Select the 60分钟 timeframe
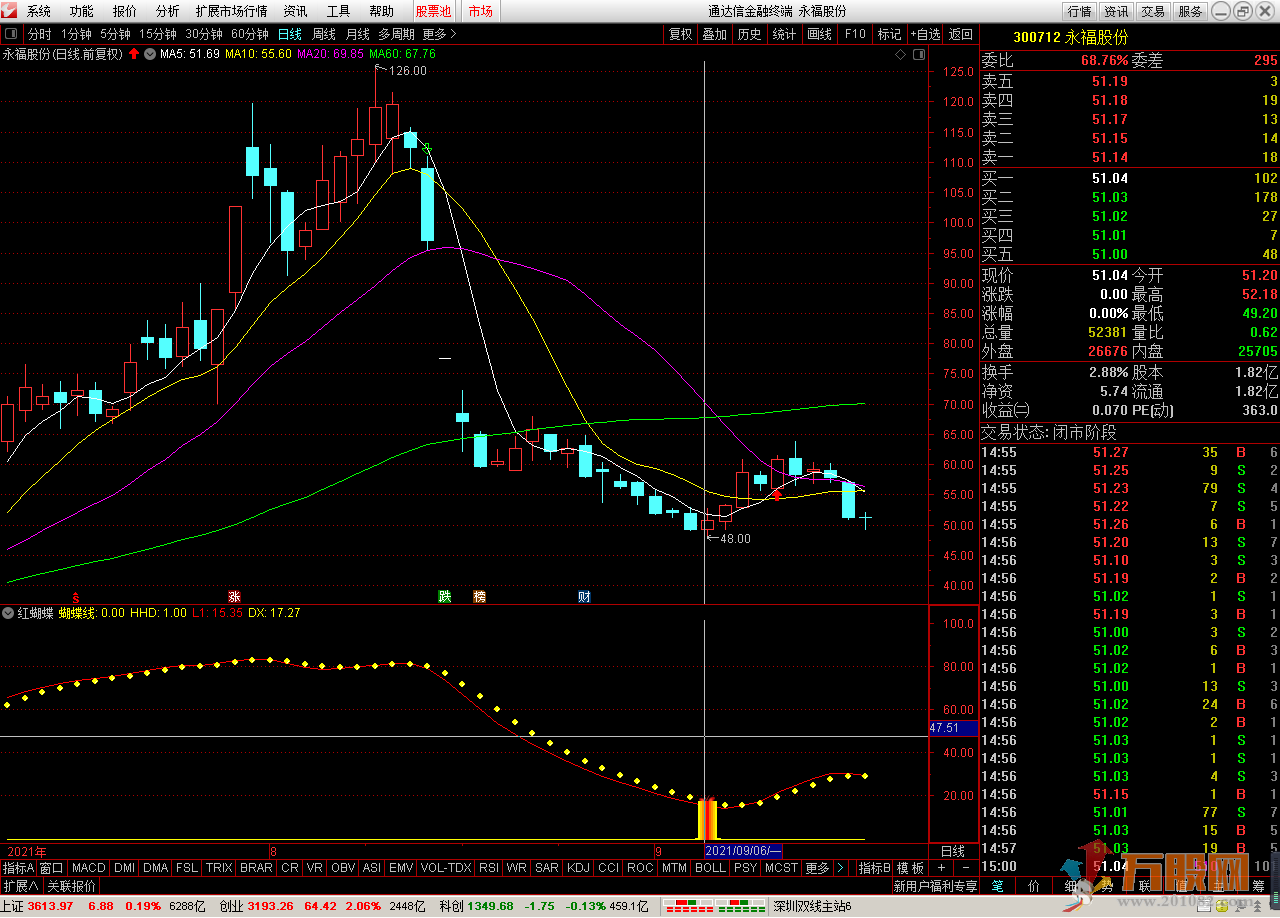This screenshot has width=1280, height=918. tap(250, 34)
